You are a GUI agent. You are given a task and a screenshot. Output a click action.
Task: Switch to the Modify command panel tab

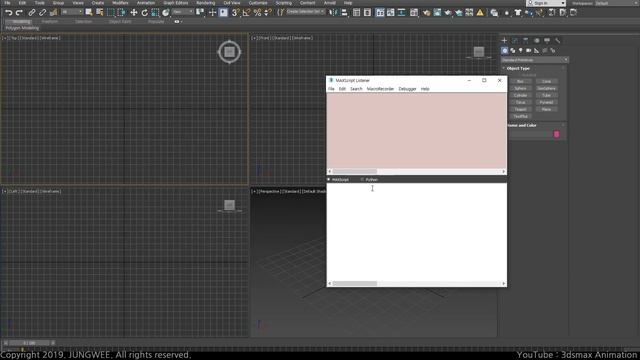pos(515,40)
